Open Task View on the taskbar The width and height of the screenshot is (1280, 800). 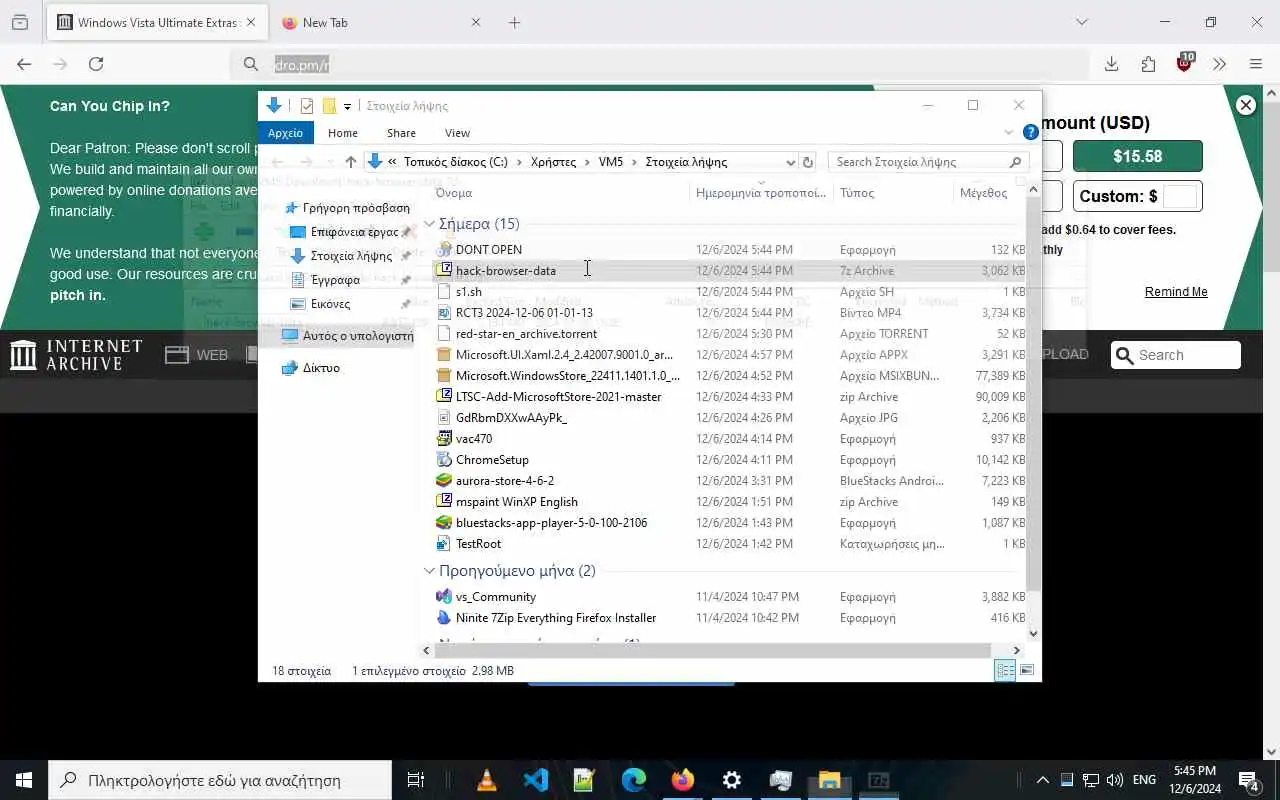point(416,780)
